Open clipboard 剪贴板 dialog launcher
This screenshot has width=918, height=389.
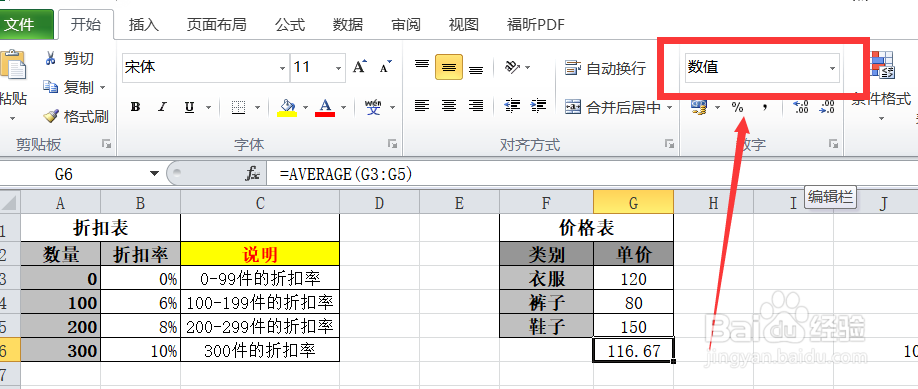(x=106, y=144)
